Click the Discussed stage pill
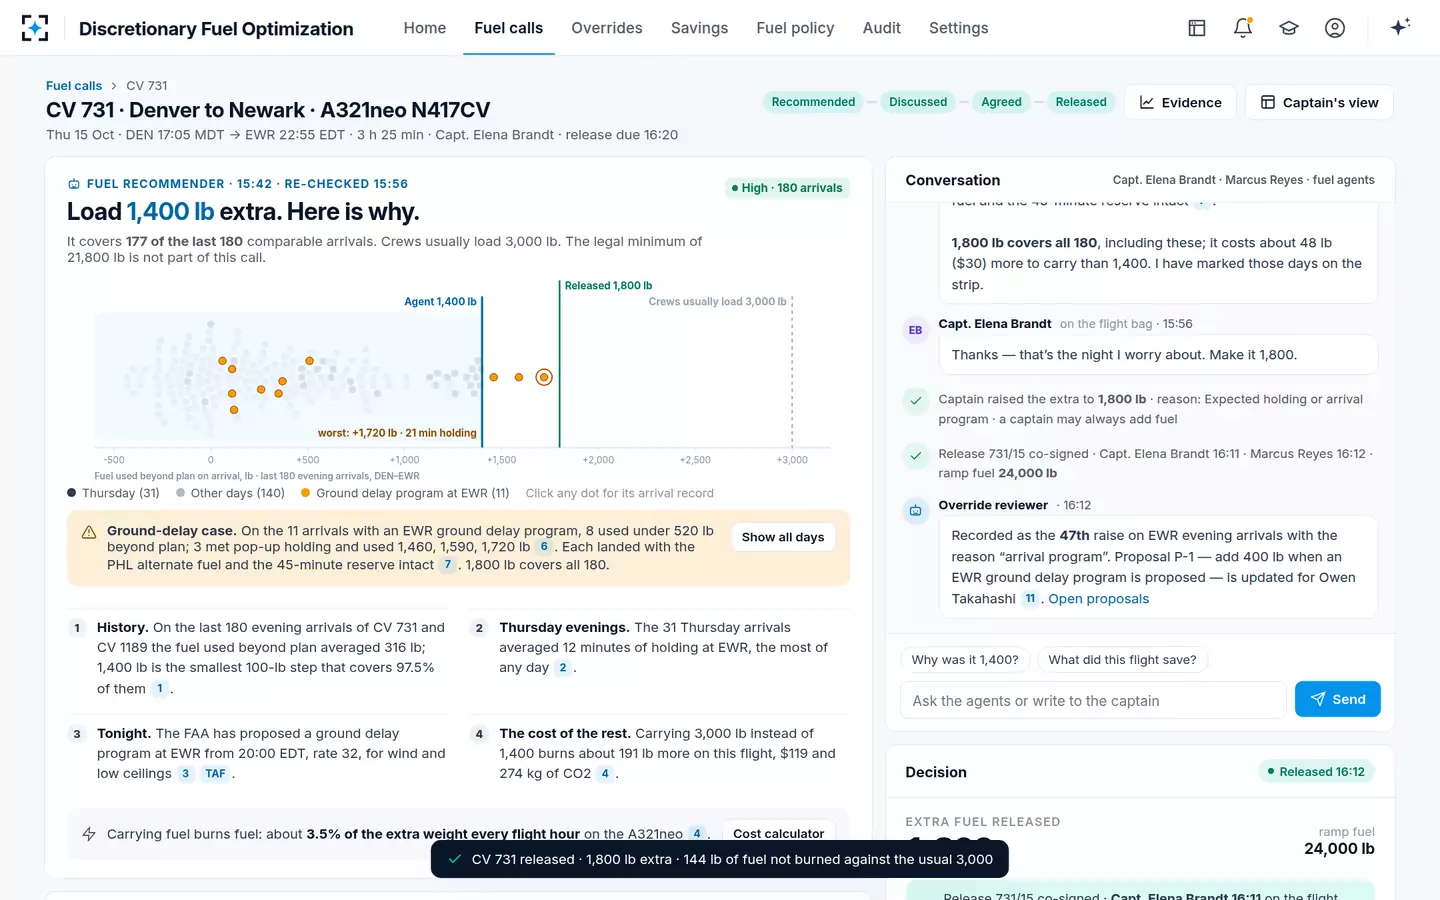1440x900 pixels. tap(918, 102)
